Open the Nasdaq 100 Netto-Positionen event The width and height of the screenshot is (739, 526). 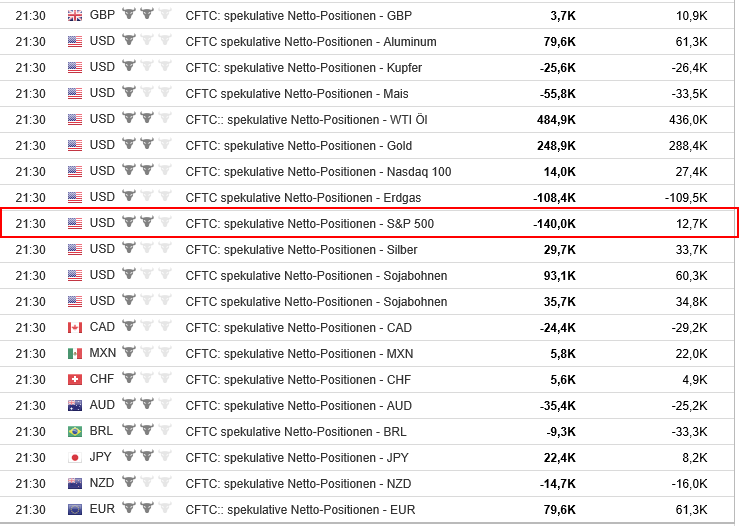[318, 171]
